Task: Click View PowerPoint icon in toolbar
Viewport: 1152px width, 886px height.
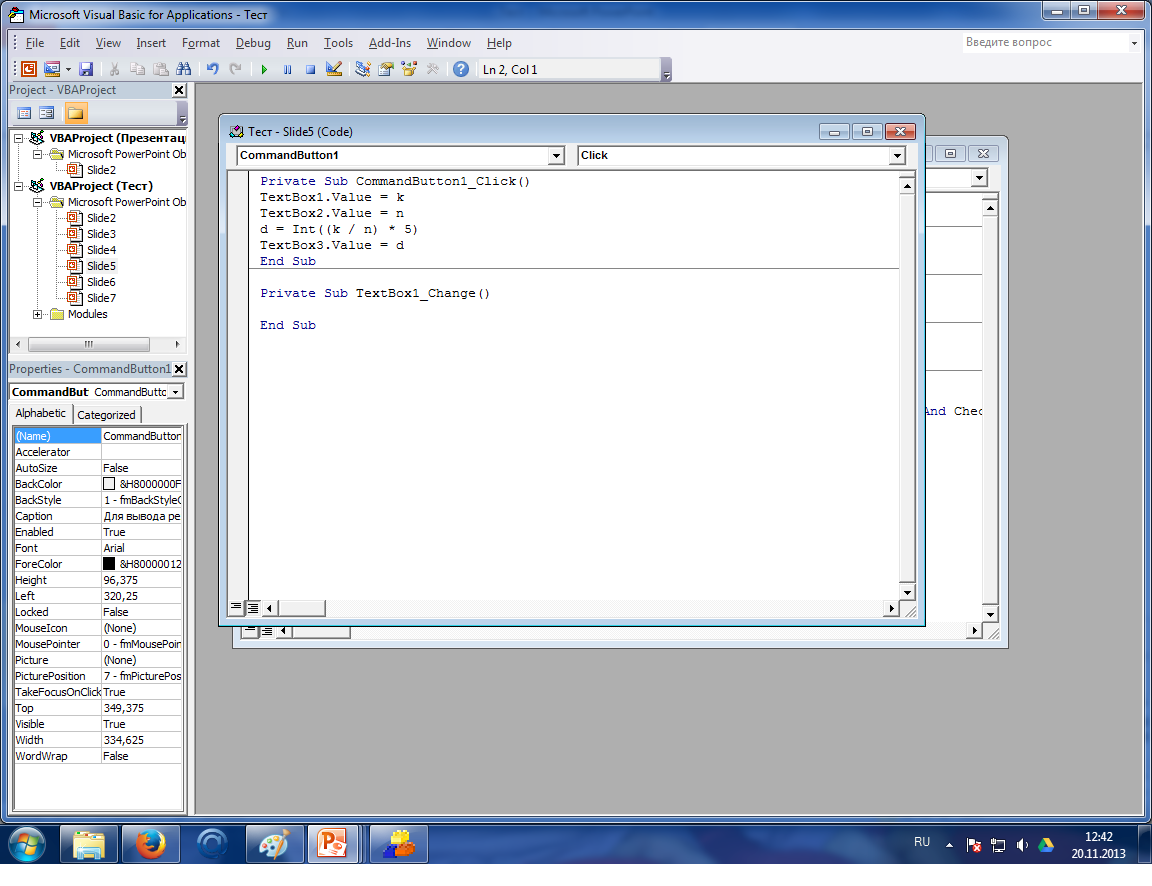Action: click(x=29, y=69)
